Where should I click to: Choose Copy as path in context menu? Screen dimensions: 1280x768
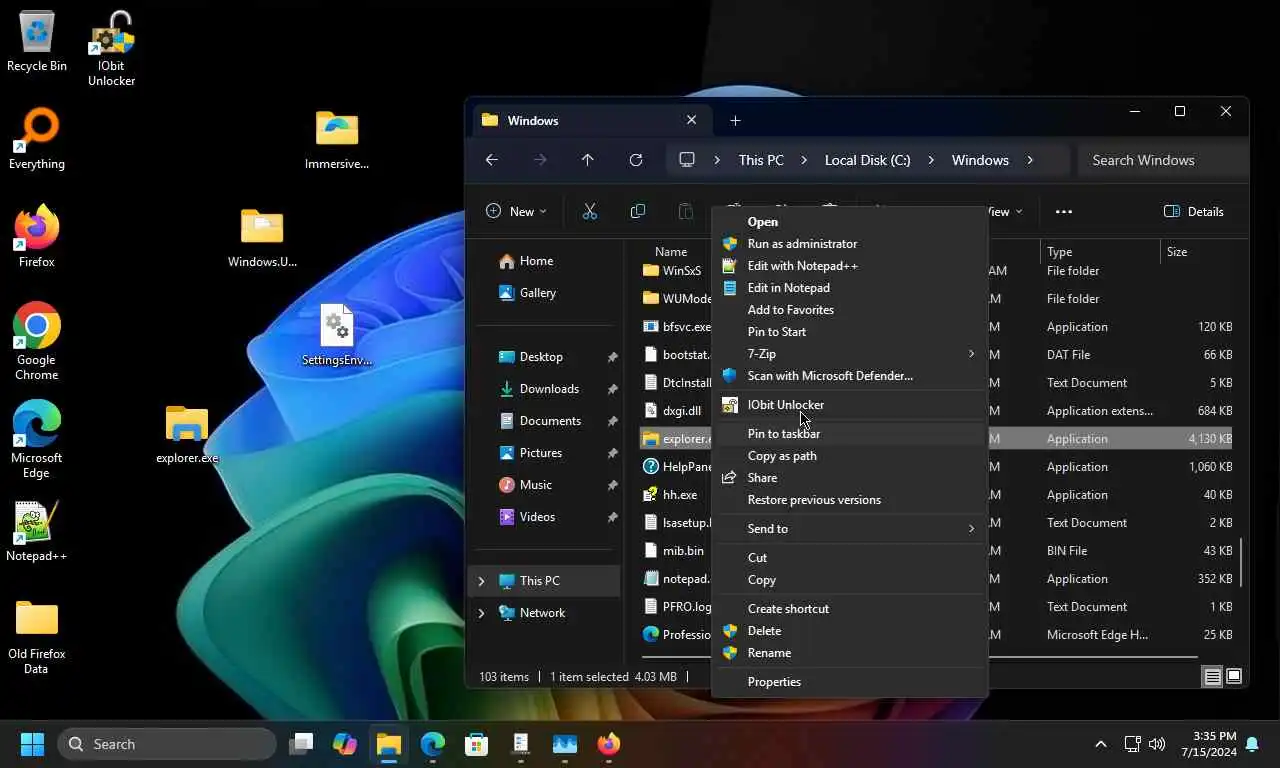click(x=849, y=456)
